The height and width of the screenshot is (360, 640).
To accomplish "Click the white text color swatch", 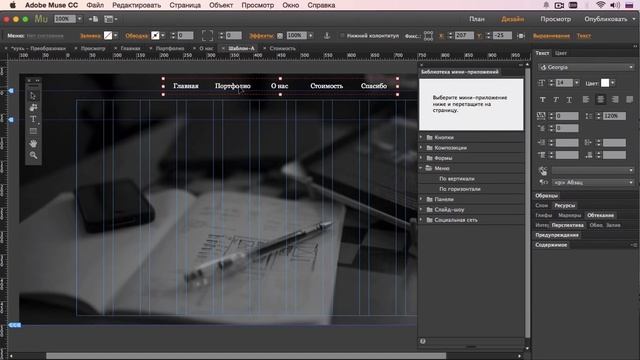I will click(x=605, y=83).
